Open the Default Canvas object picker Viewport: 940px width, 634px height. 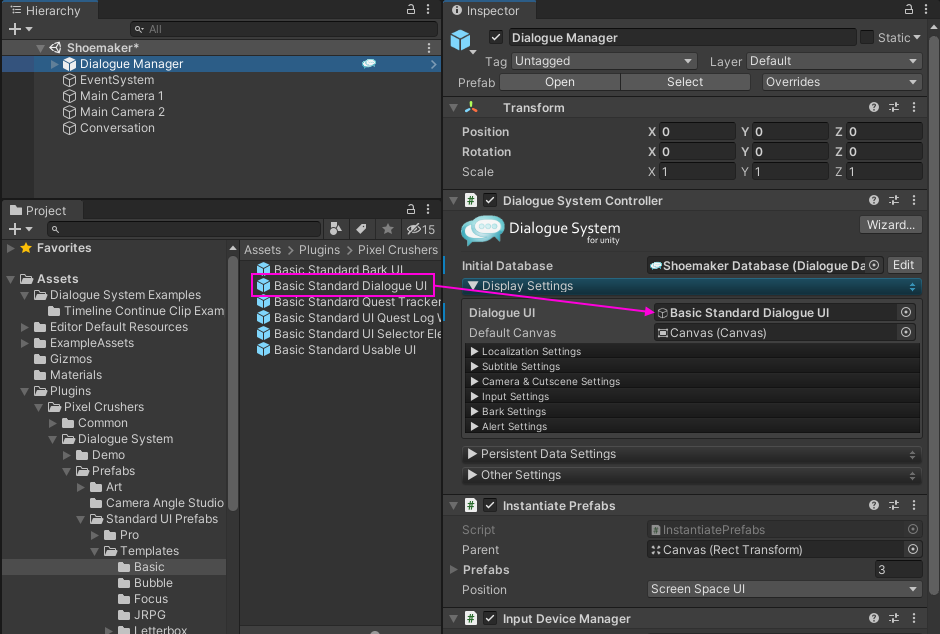(906, 332)
